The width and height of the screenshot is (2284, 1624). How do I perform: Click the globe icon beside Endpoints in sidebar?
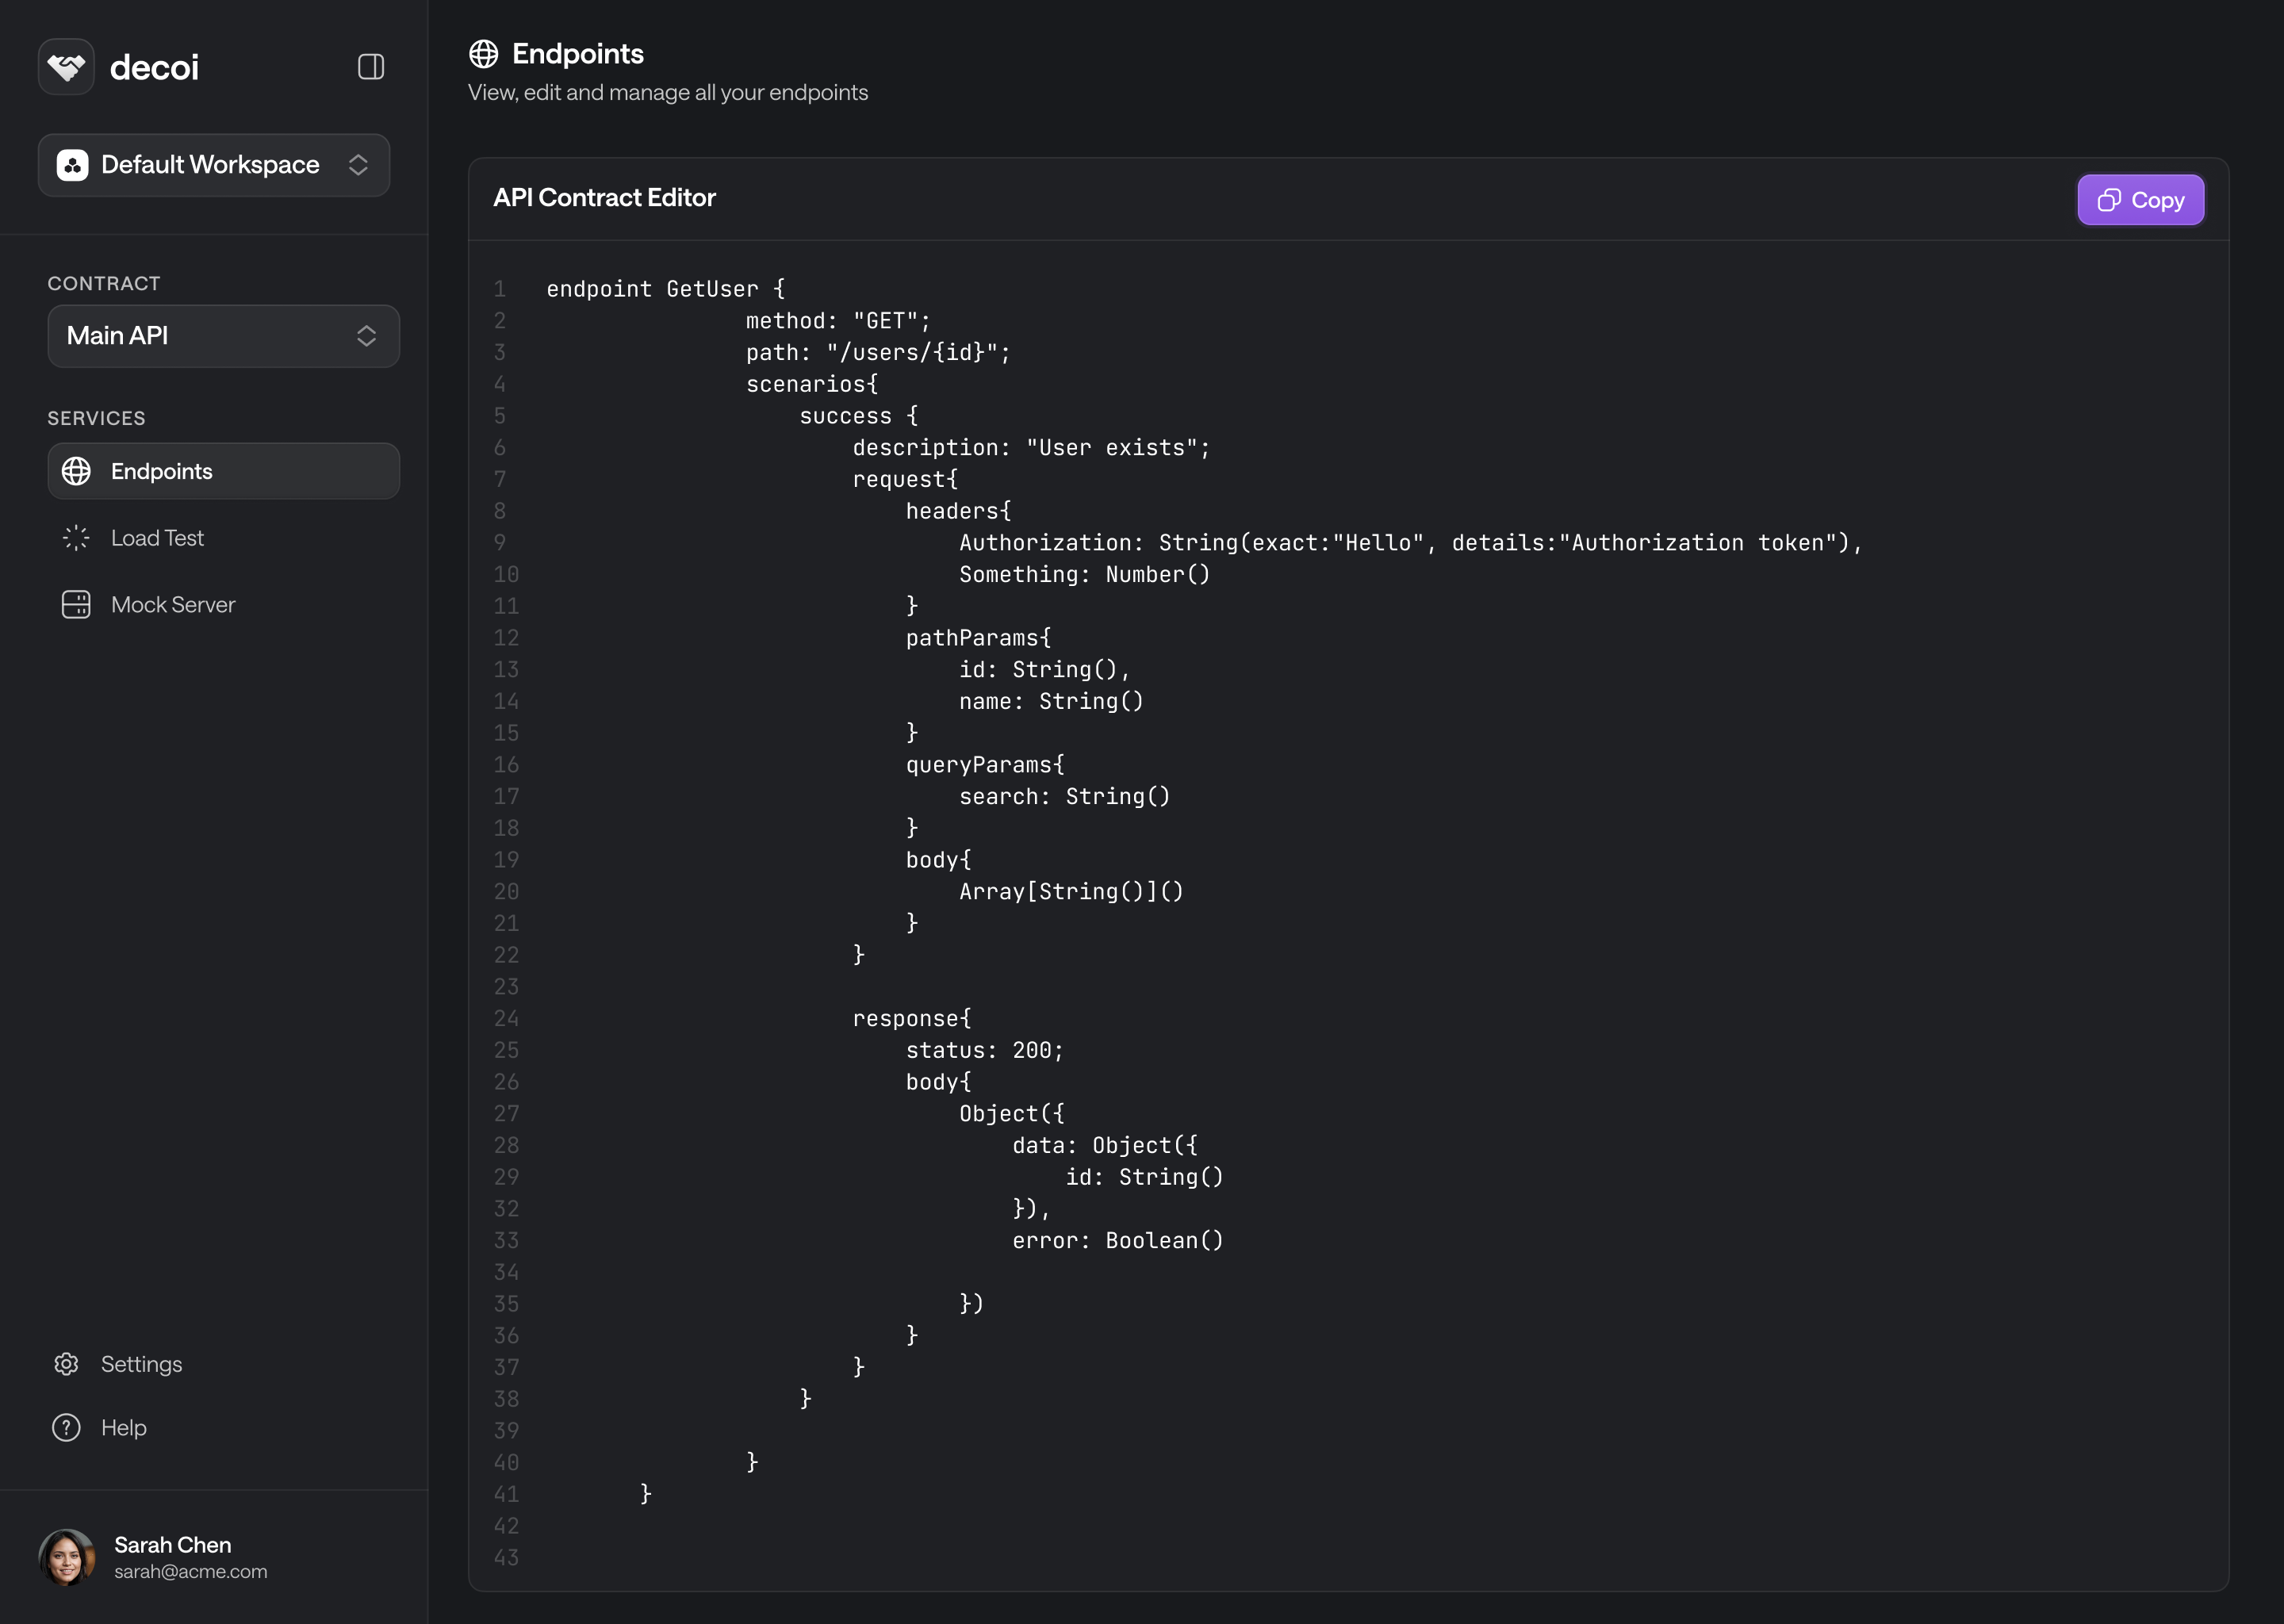click(76, 471)
